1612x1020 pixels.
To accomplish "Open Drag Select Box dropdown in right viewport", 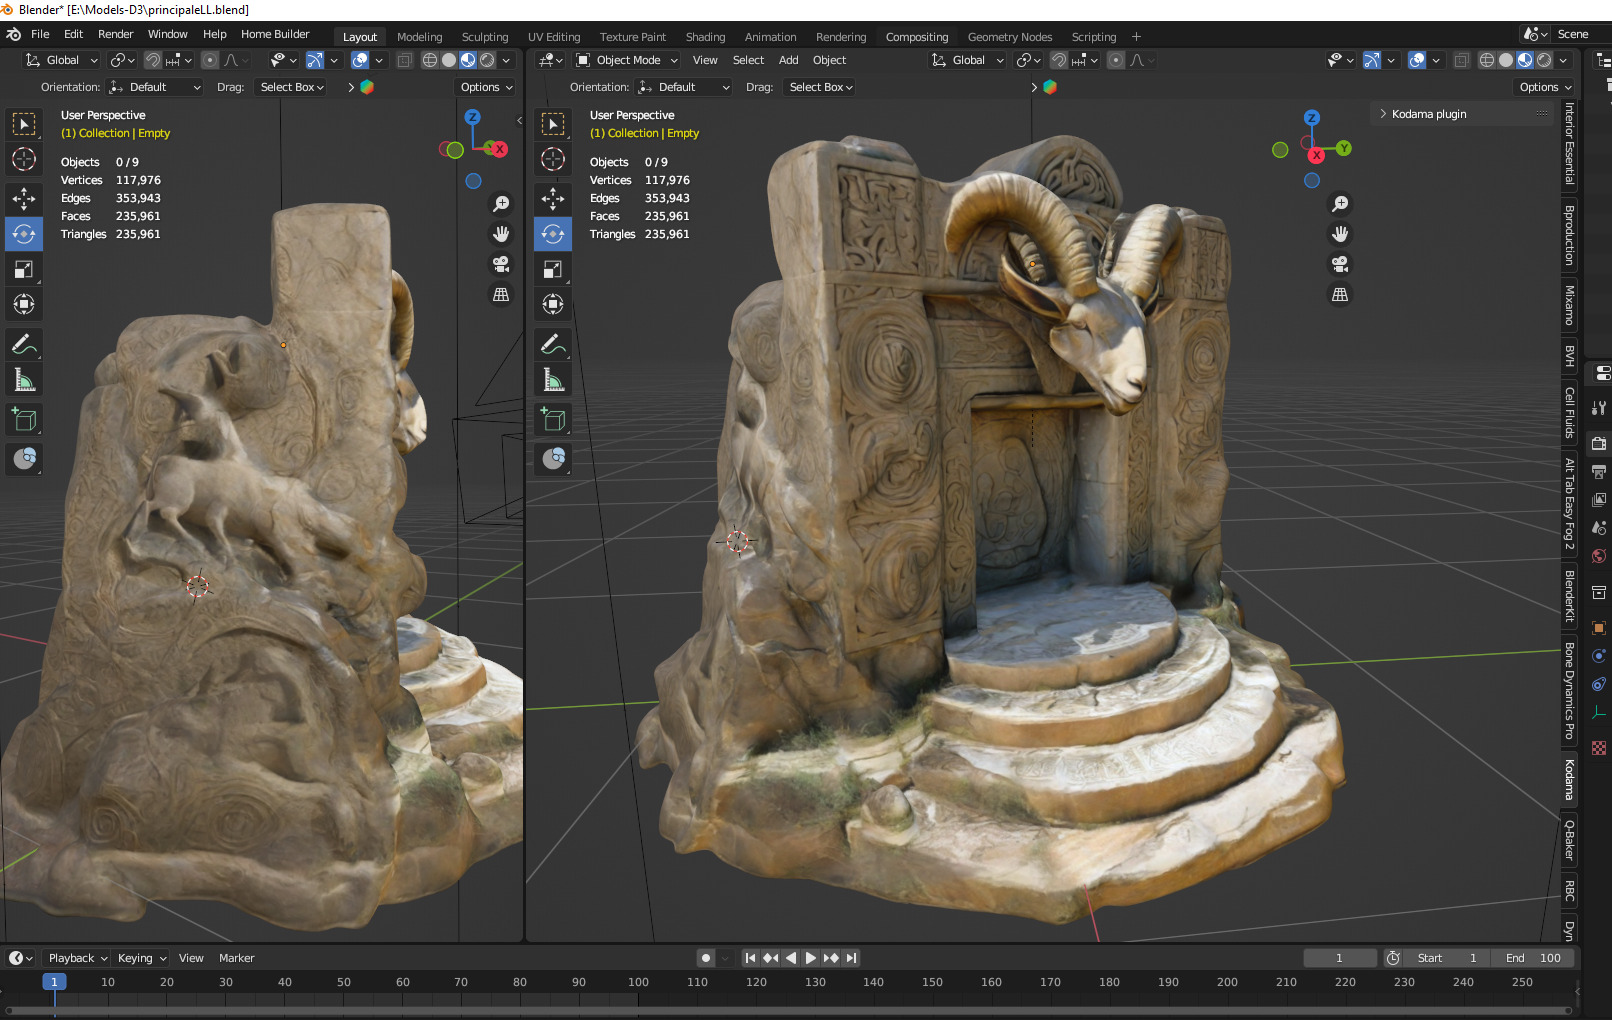I will pos(820,87).
